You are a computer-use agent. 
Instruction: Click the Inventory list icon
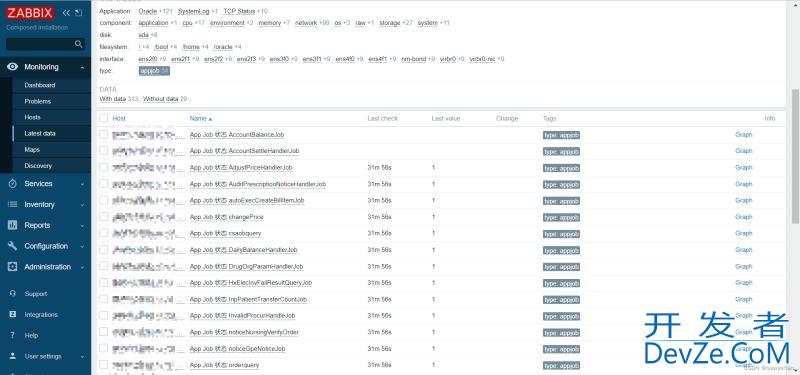pyautogui.click(x=13, y=205)
